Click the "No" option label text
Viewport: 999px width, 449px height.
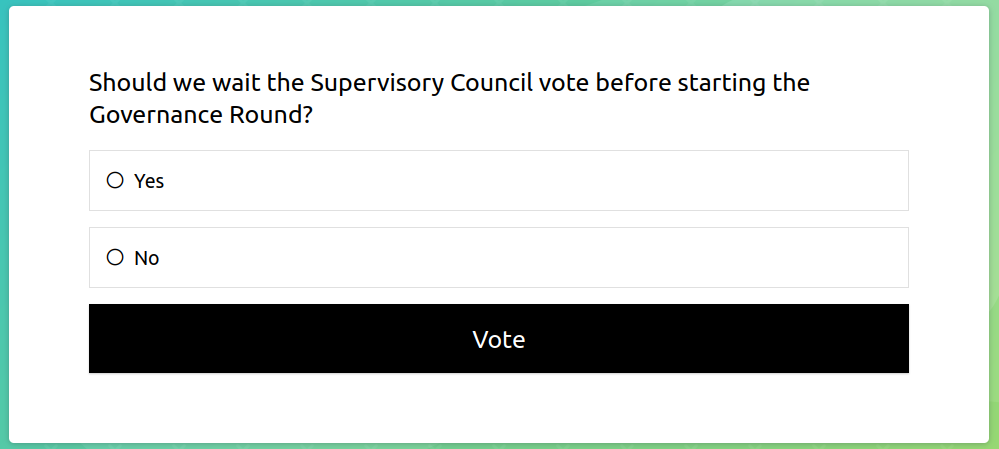tap(147, 258)
